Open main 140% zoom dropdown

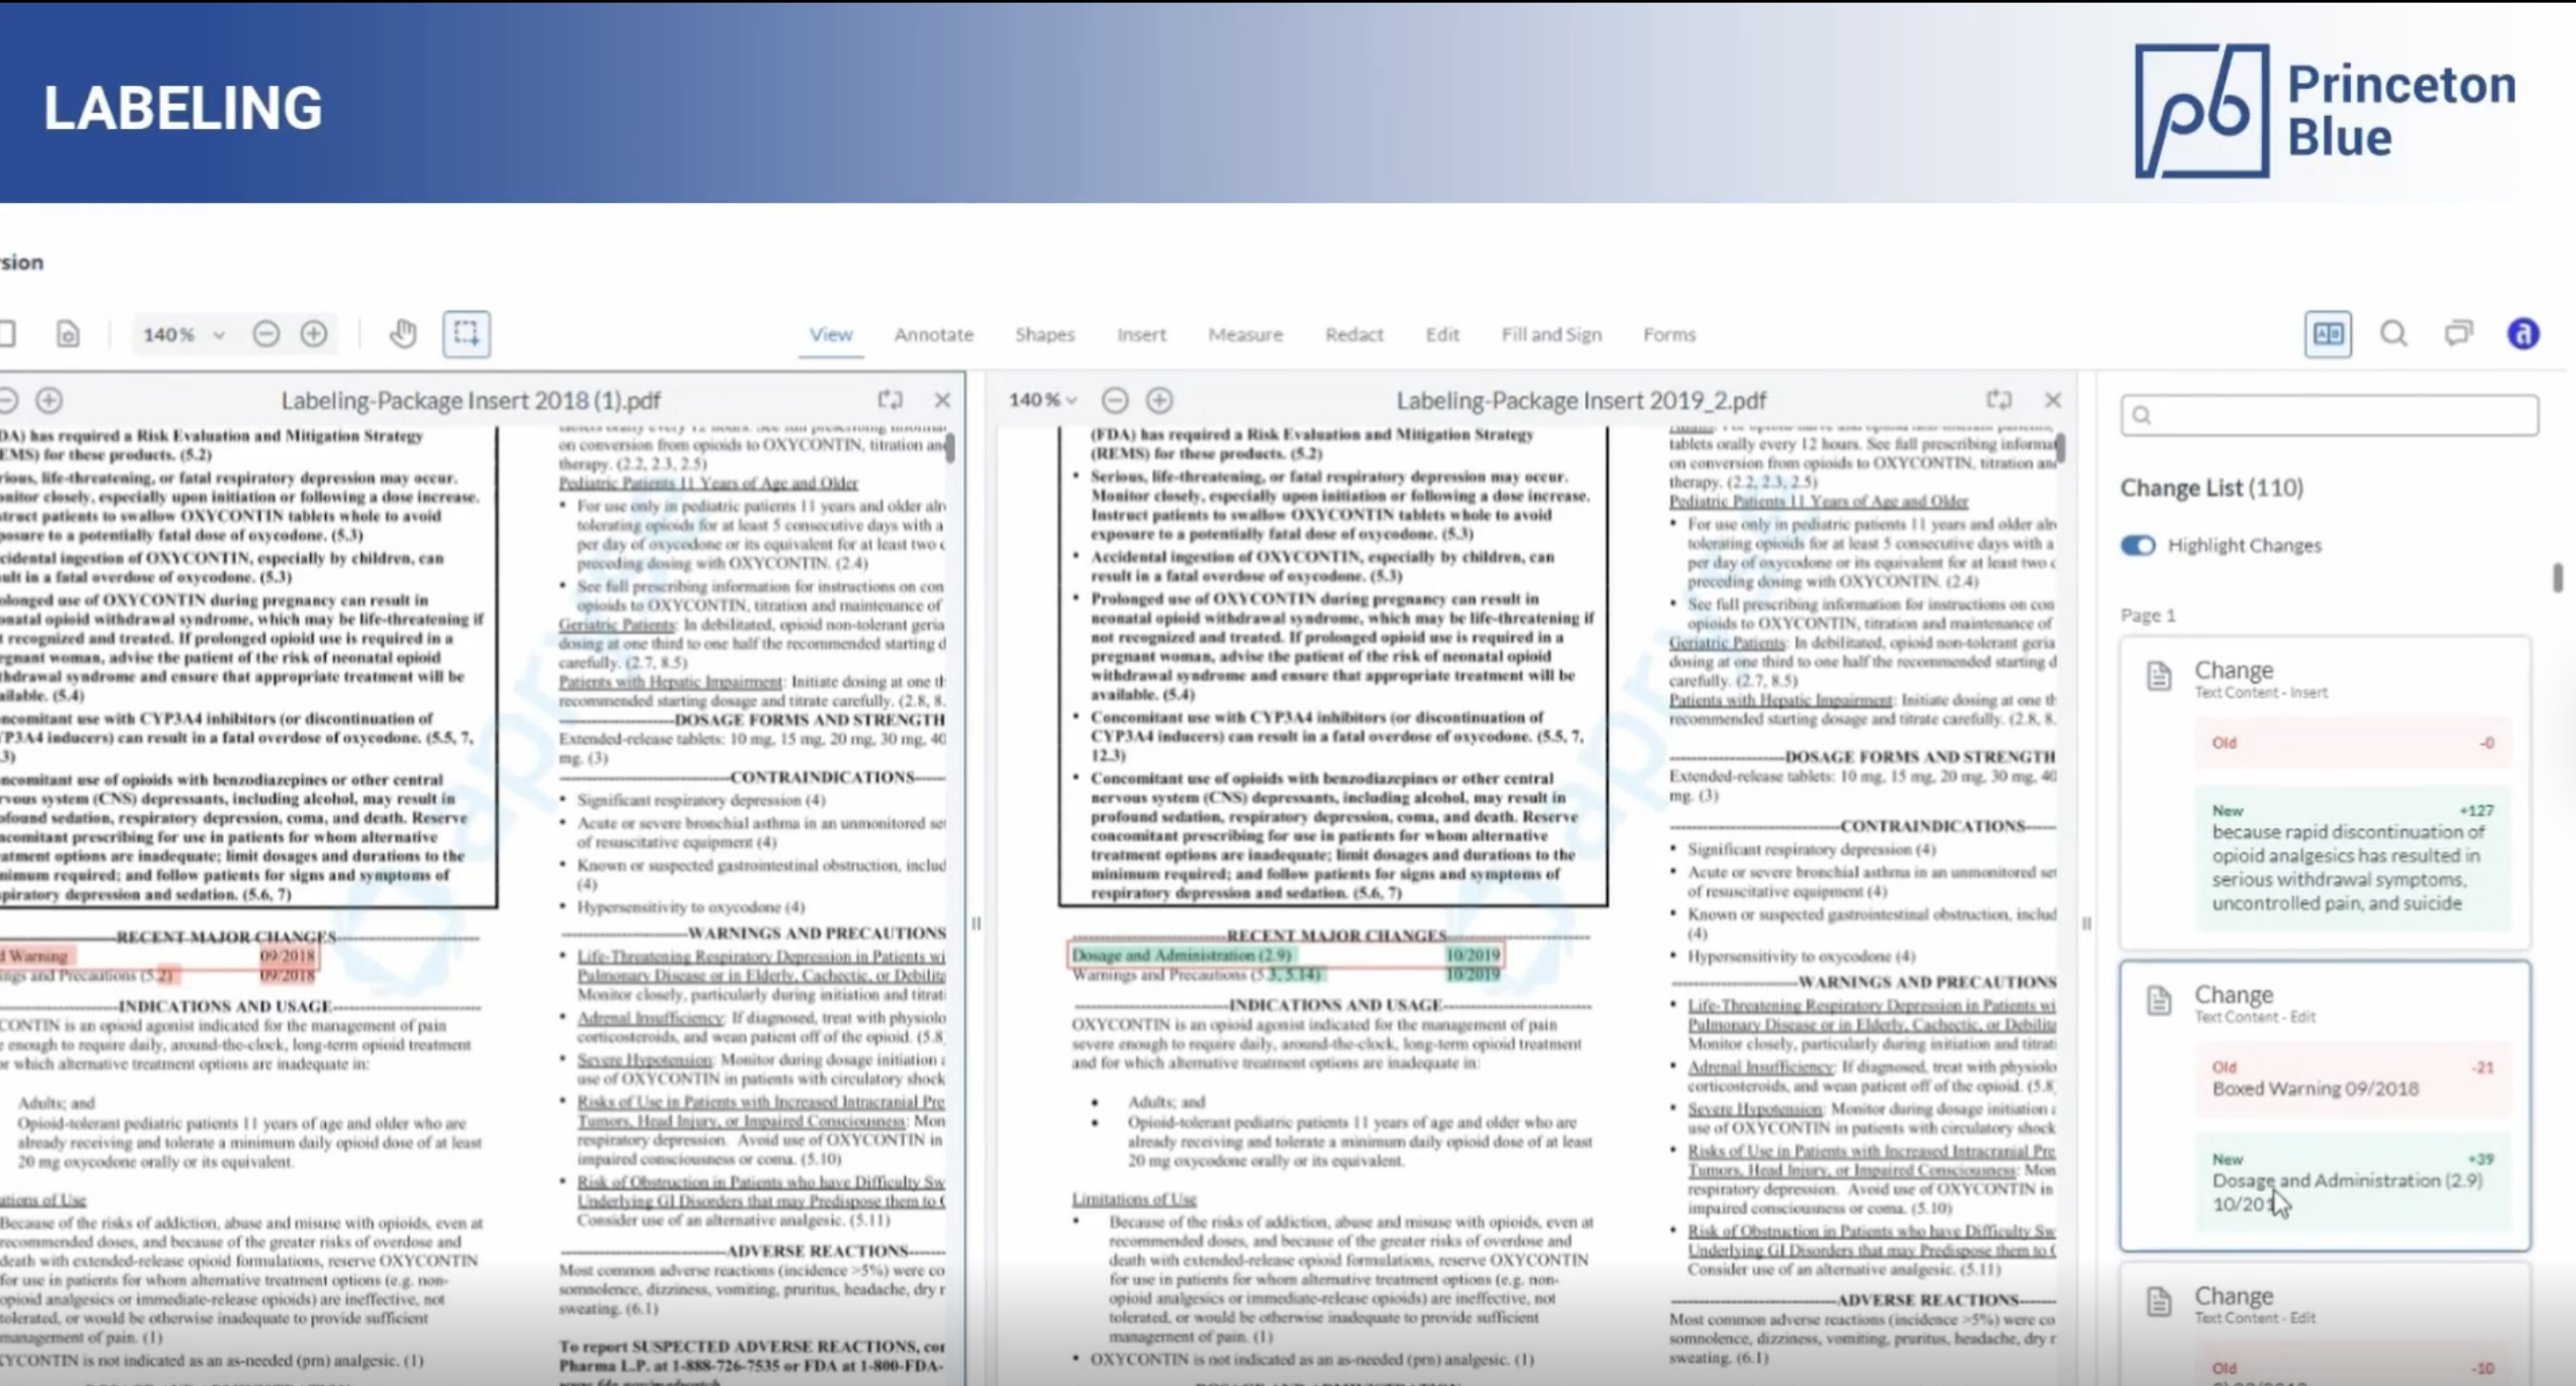pyautogui.click(x=184, y=334)
